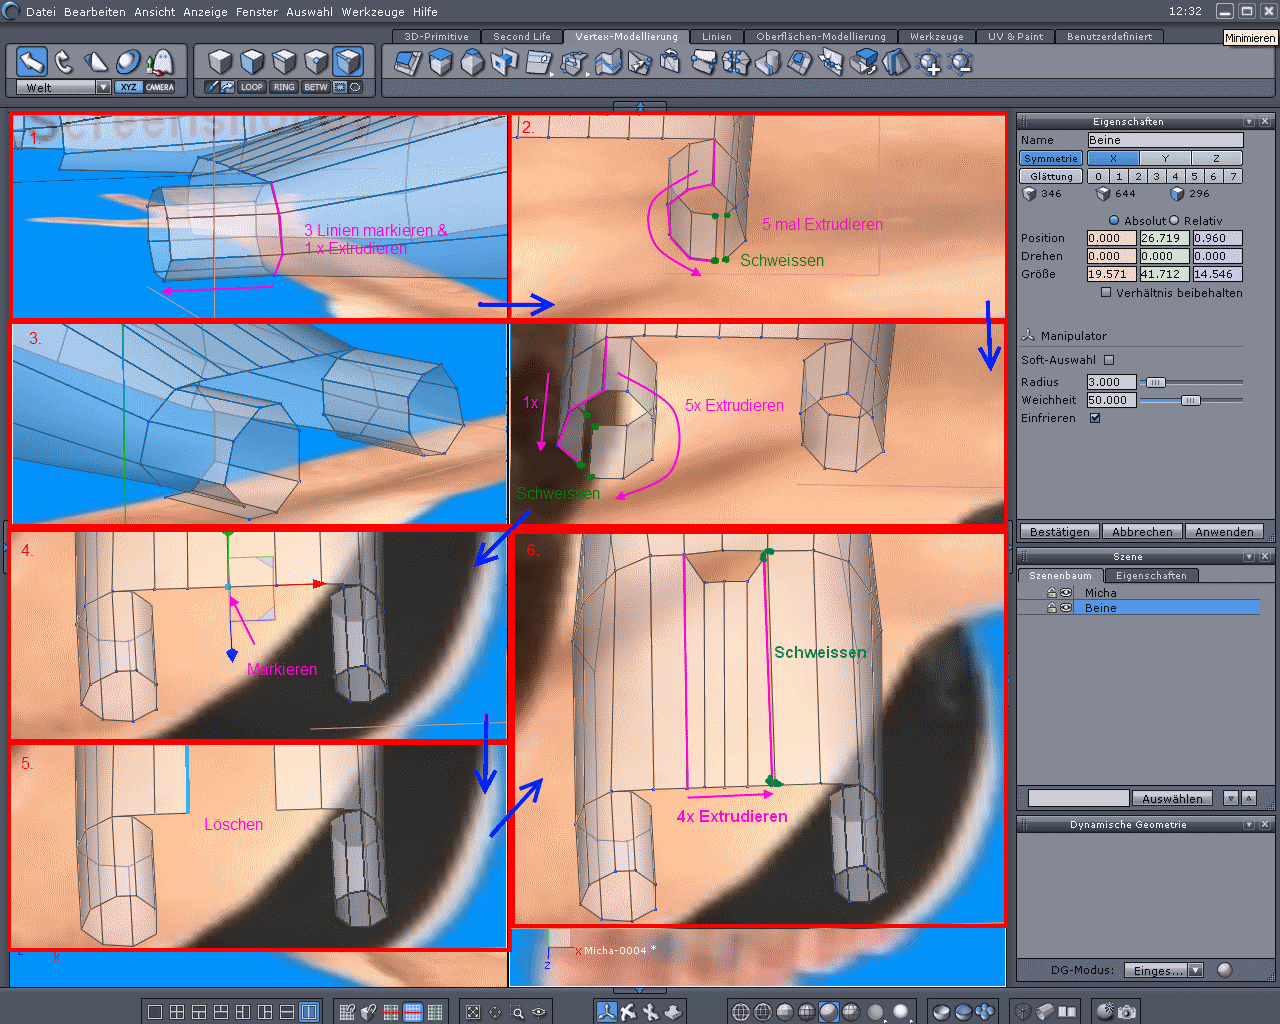Image resolution: width=1280 pixels, height=1024 pixels.
Task: Select the wireframe sphere display mode
Action: [x=741, y=1012]
